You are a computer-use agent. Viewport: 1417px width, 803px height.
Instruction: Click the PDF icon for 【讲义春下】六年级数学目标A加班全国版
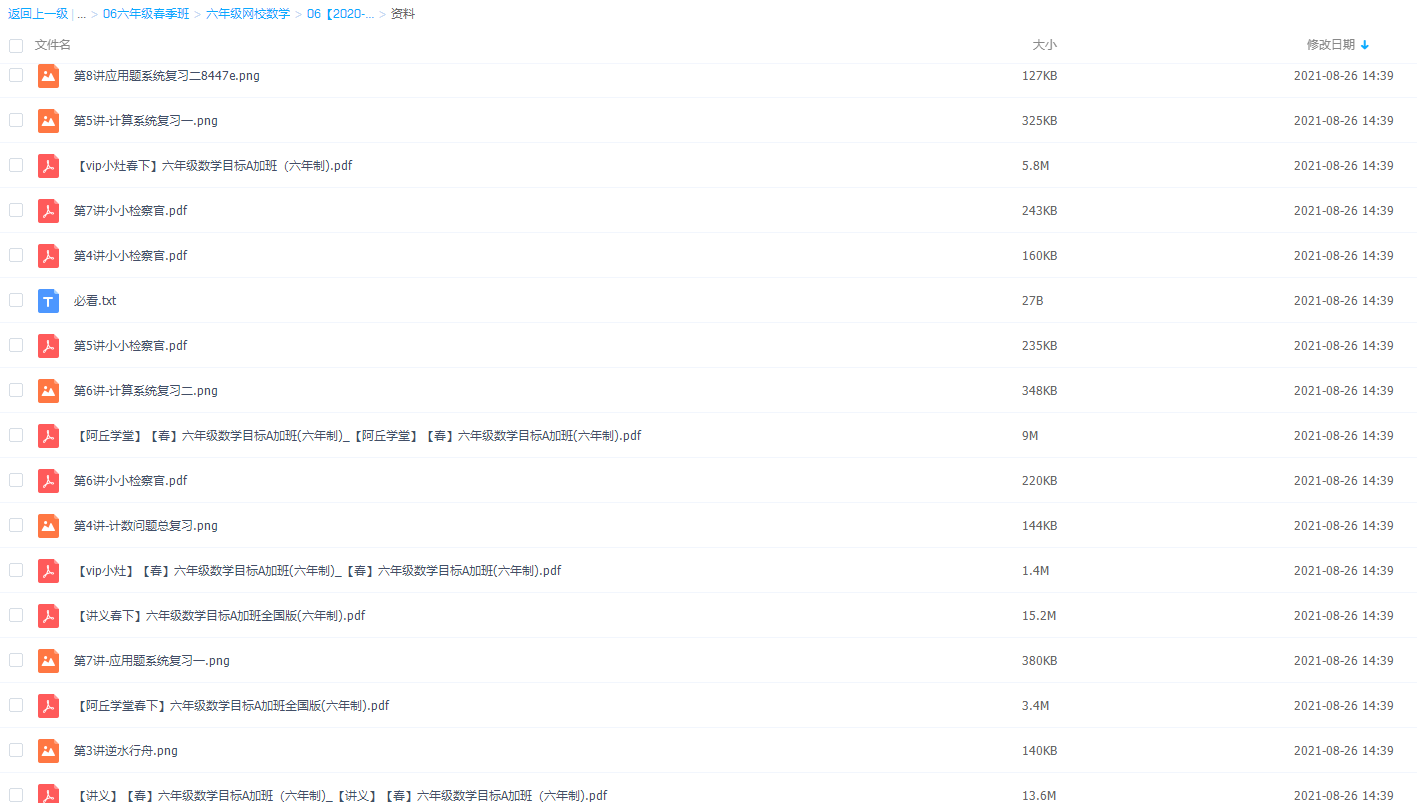click(x=48, y=616)
